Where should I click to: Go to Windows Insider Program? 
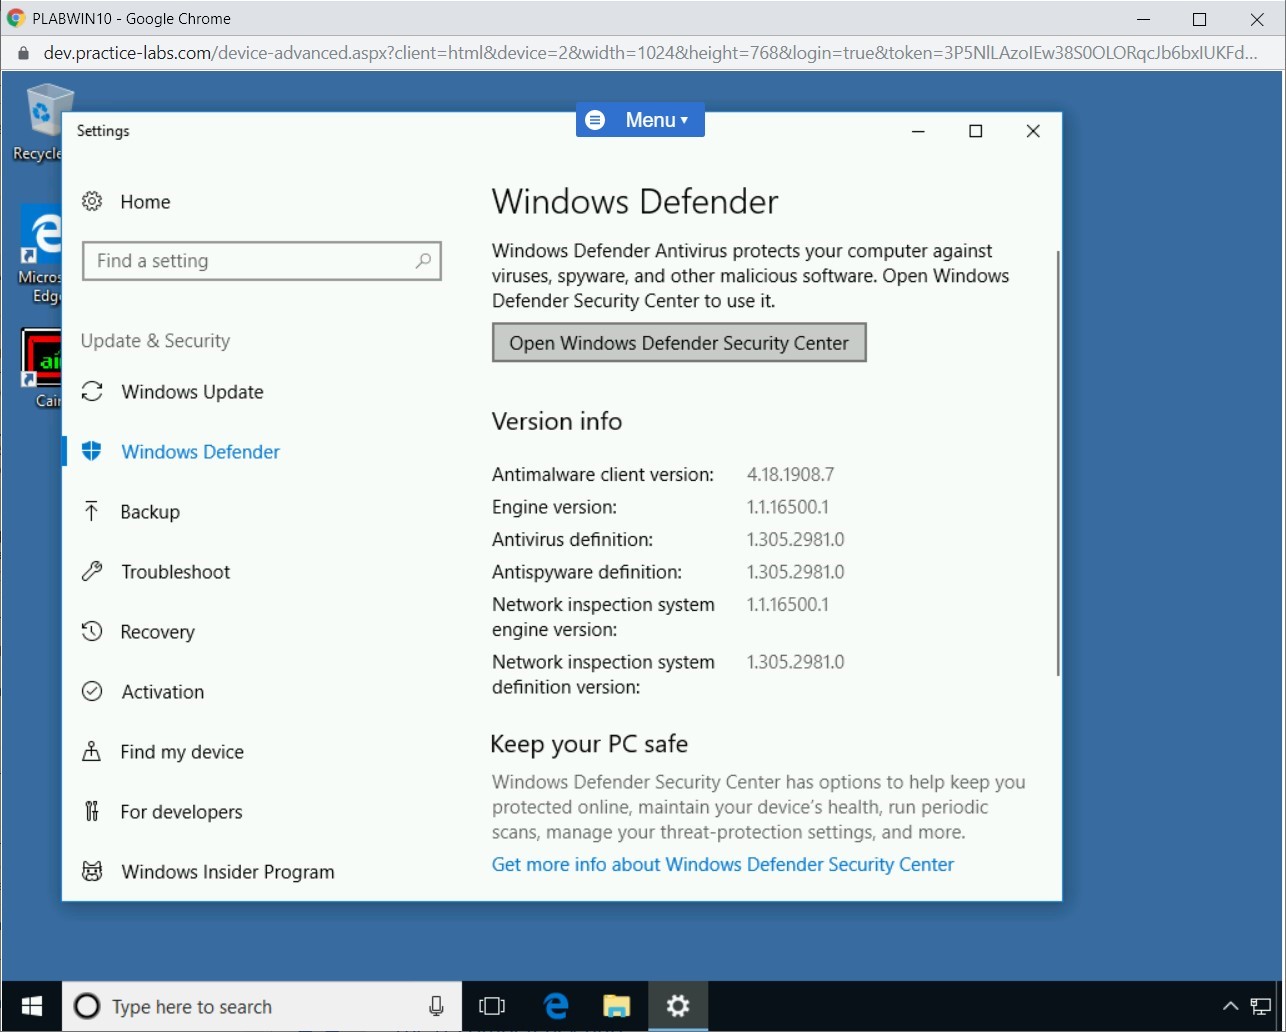(227, 872)
